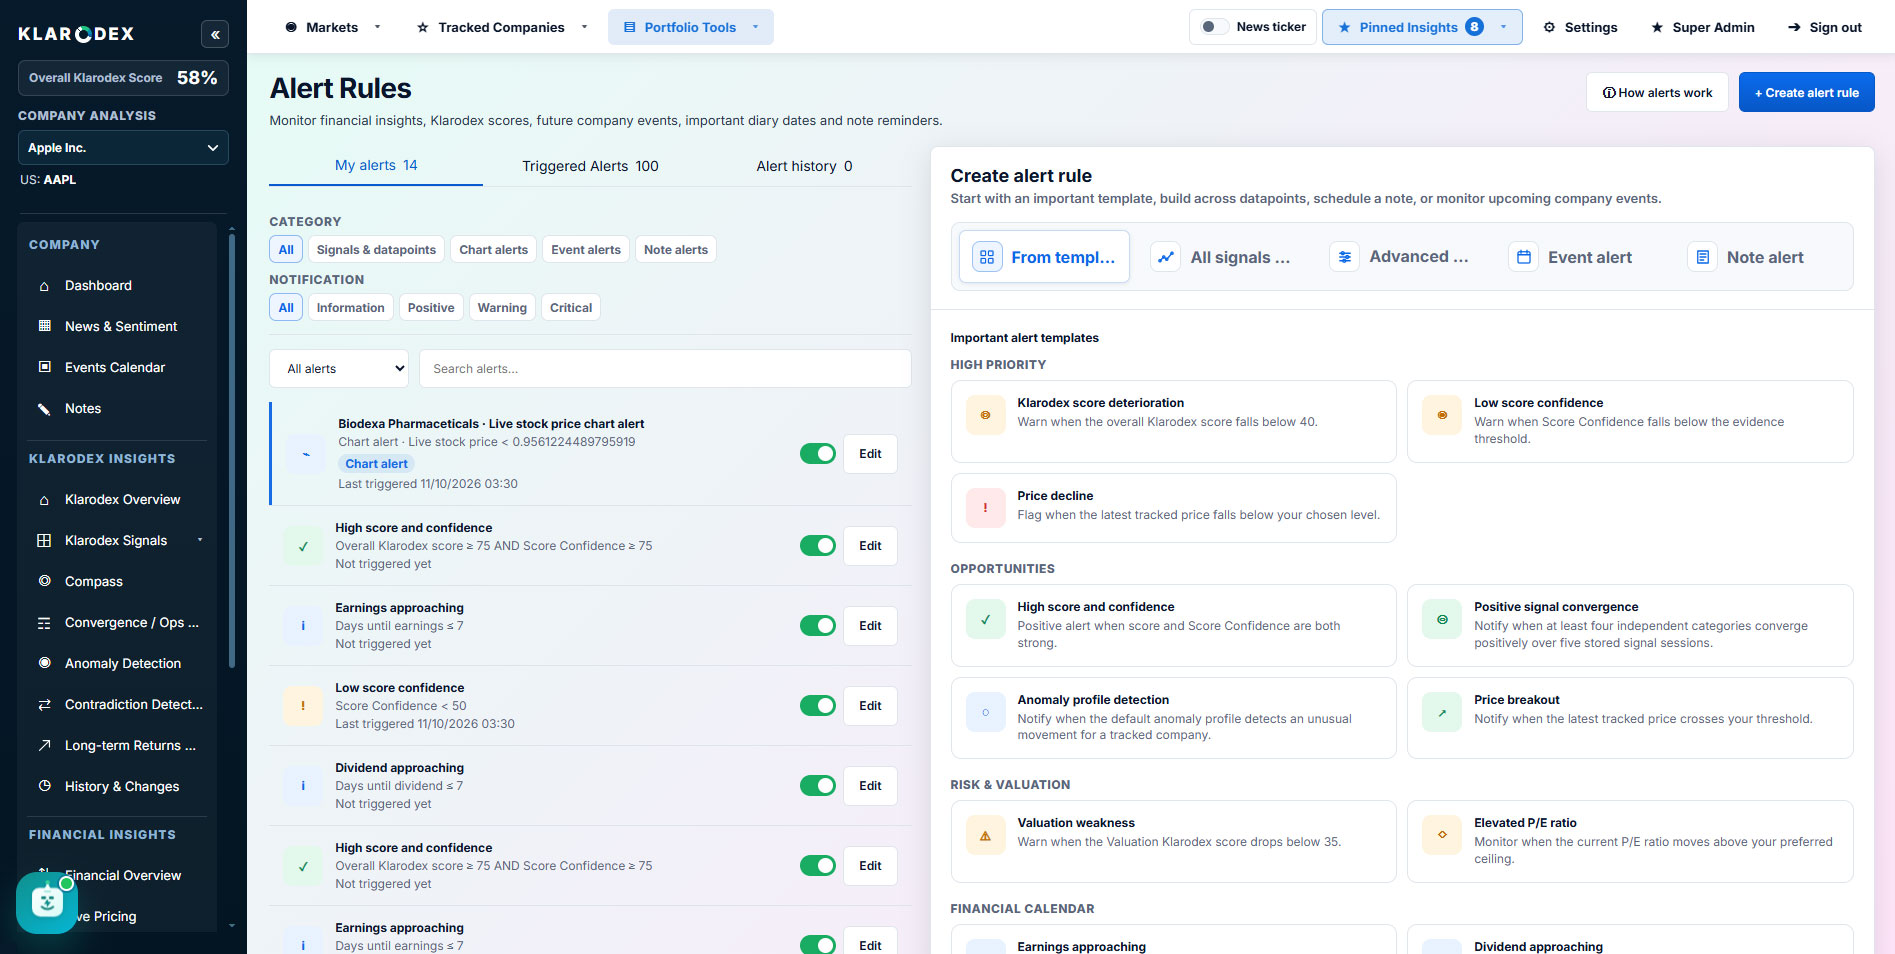Filter notifications by Critical
This screenshot has width=1895, height=954.
point(570,308)
